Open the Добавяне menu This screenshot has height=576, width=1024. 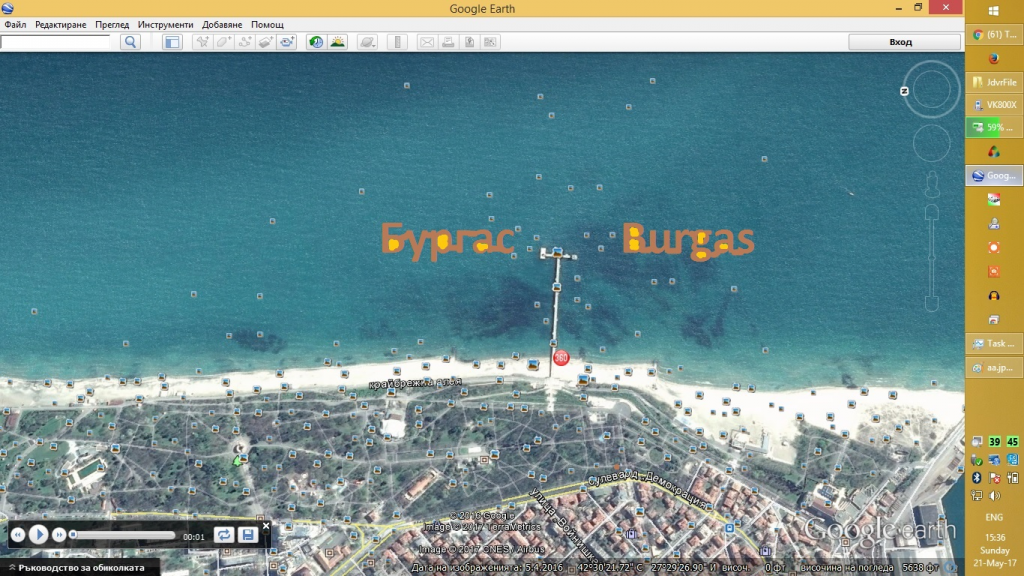[x=222, y=25]
